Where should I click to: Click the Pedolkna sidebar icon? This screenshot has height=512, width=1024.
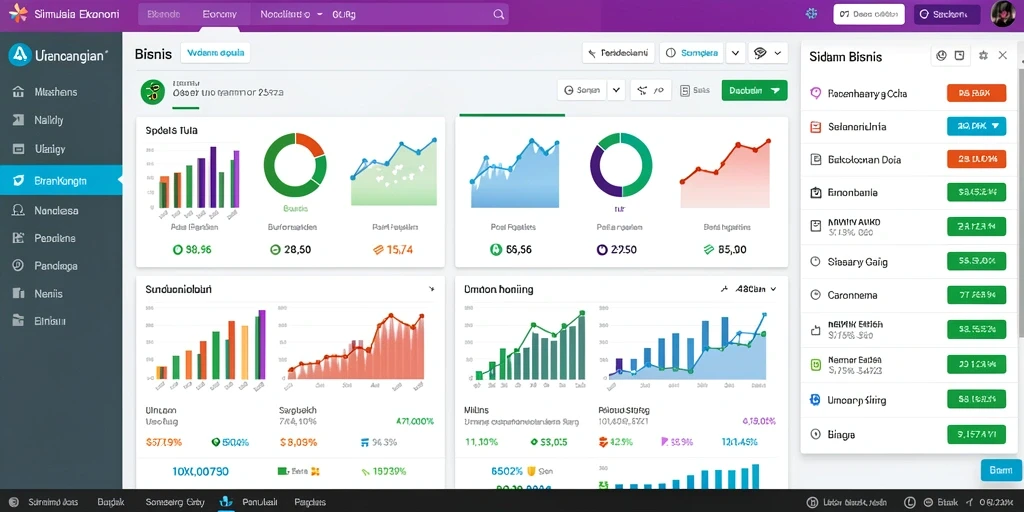pyautogui.click(x=18, y=238)
